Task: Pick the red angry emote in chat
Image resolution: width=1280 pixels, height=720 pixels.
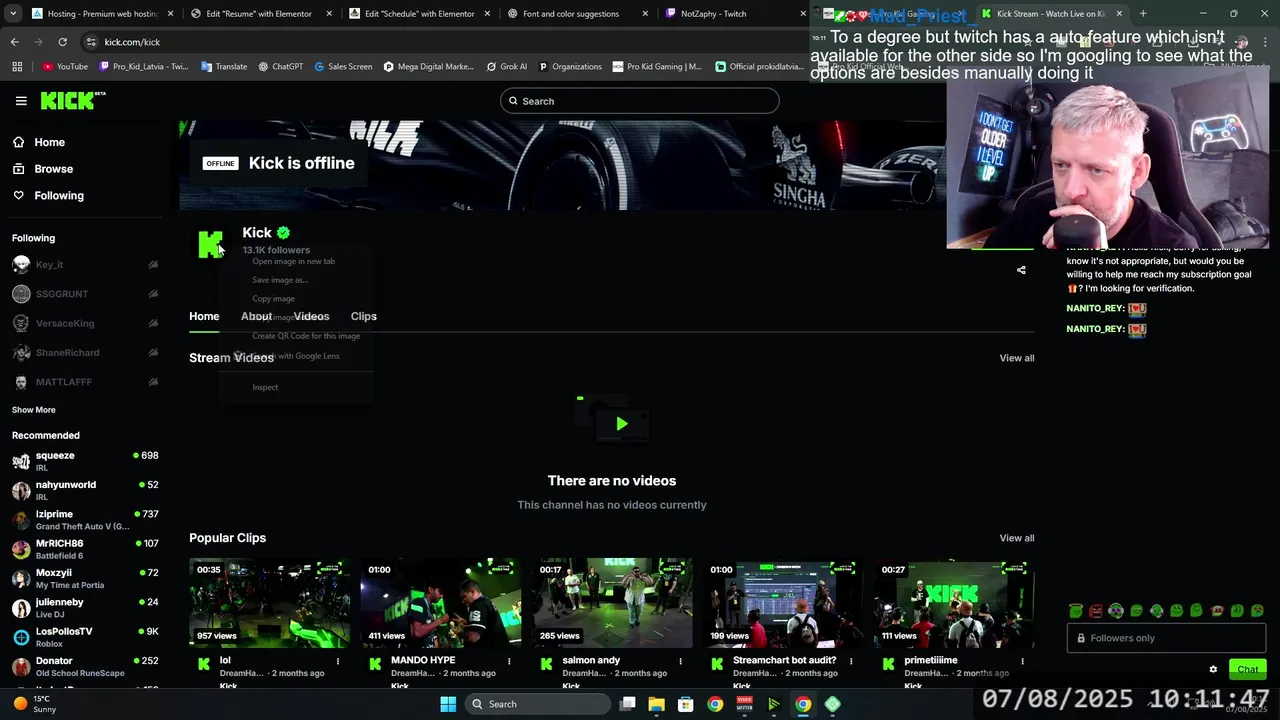Action: (1096, 610)
